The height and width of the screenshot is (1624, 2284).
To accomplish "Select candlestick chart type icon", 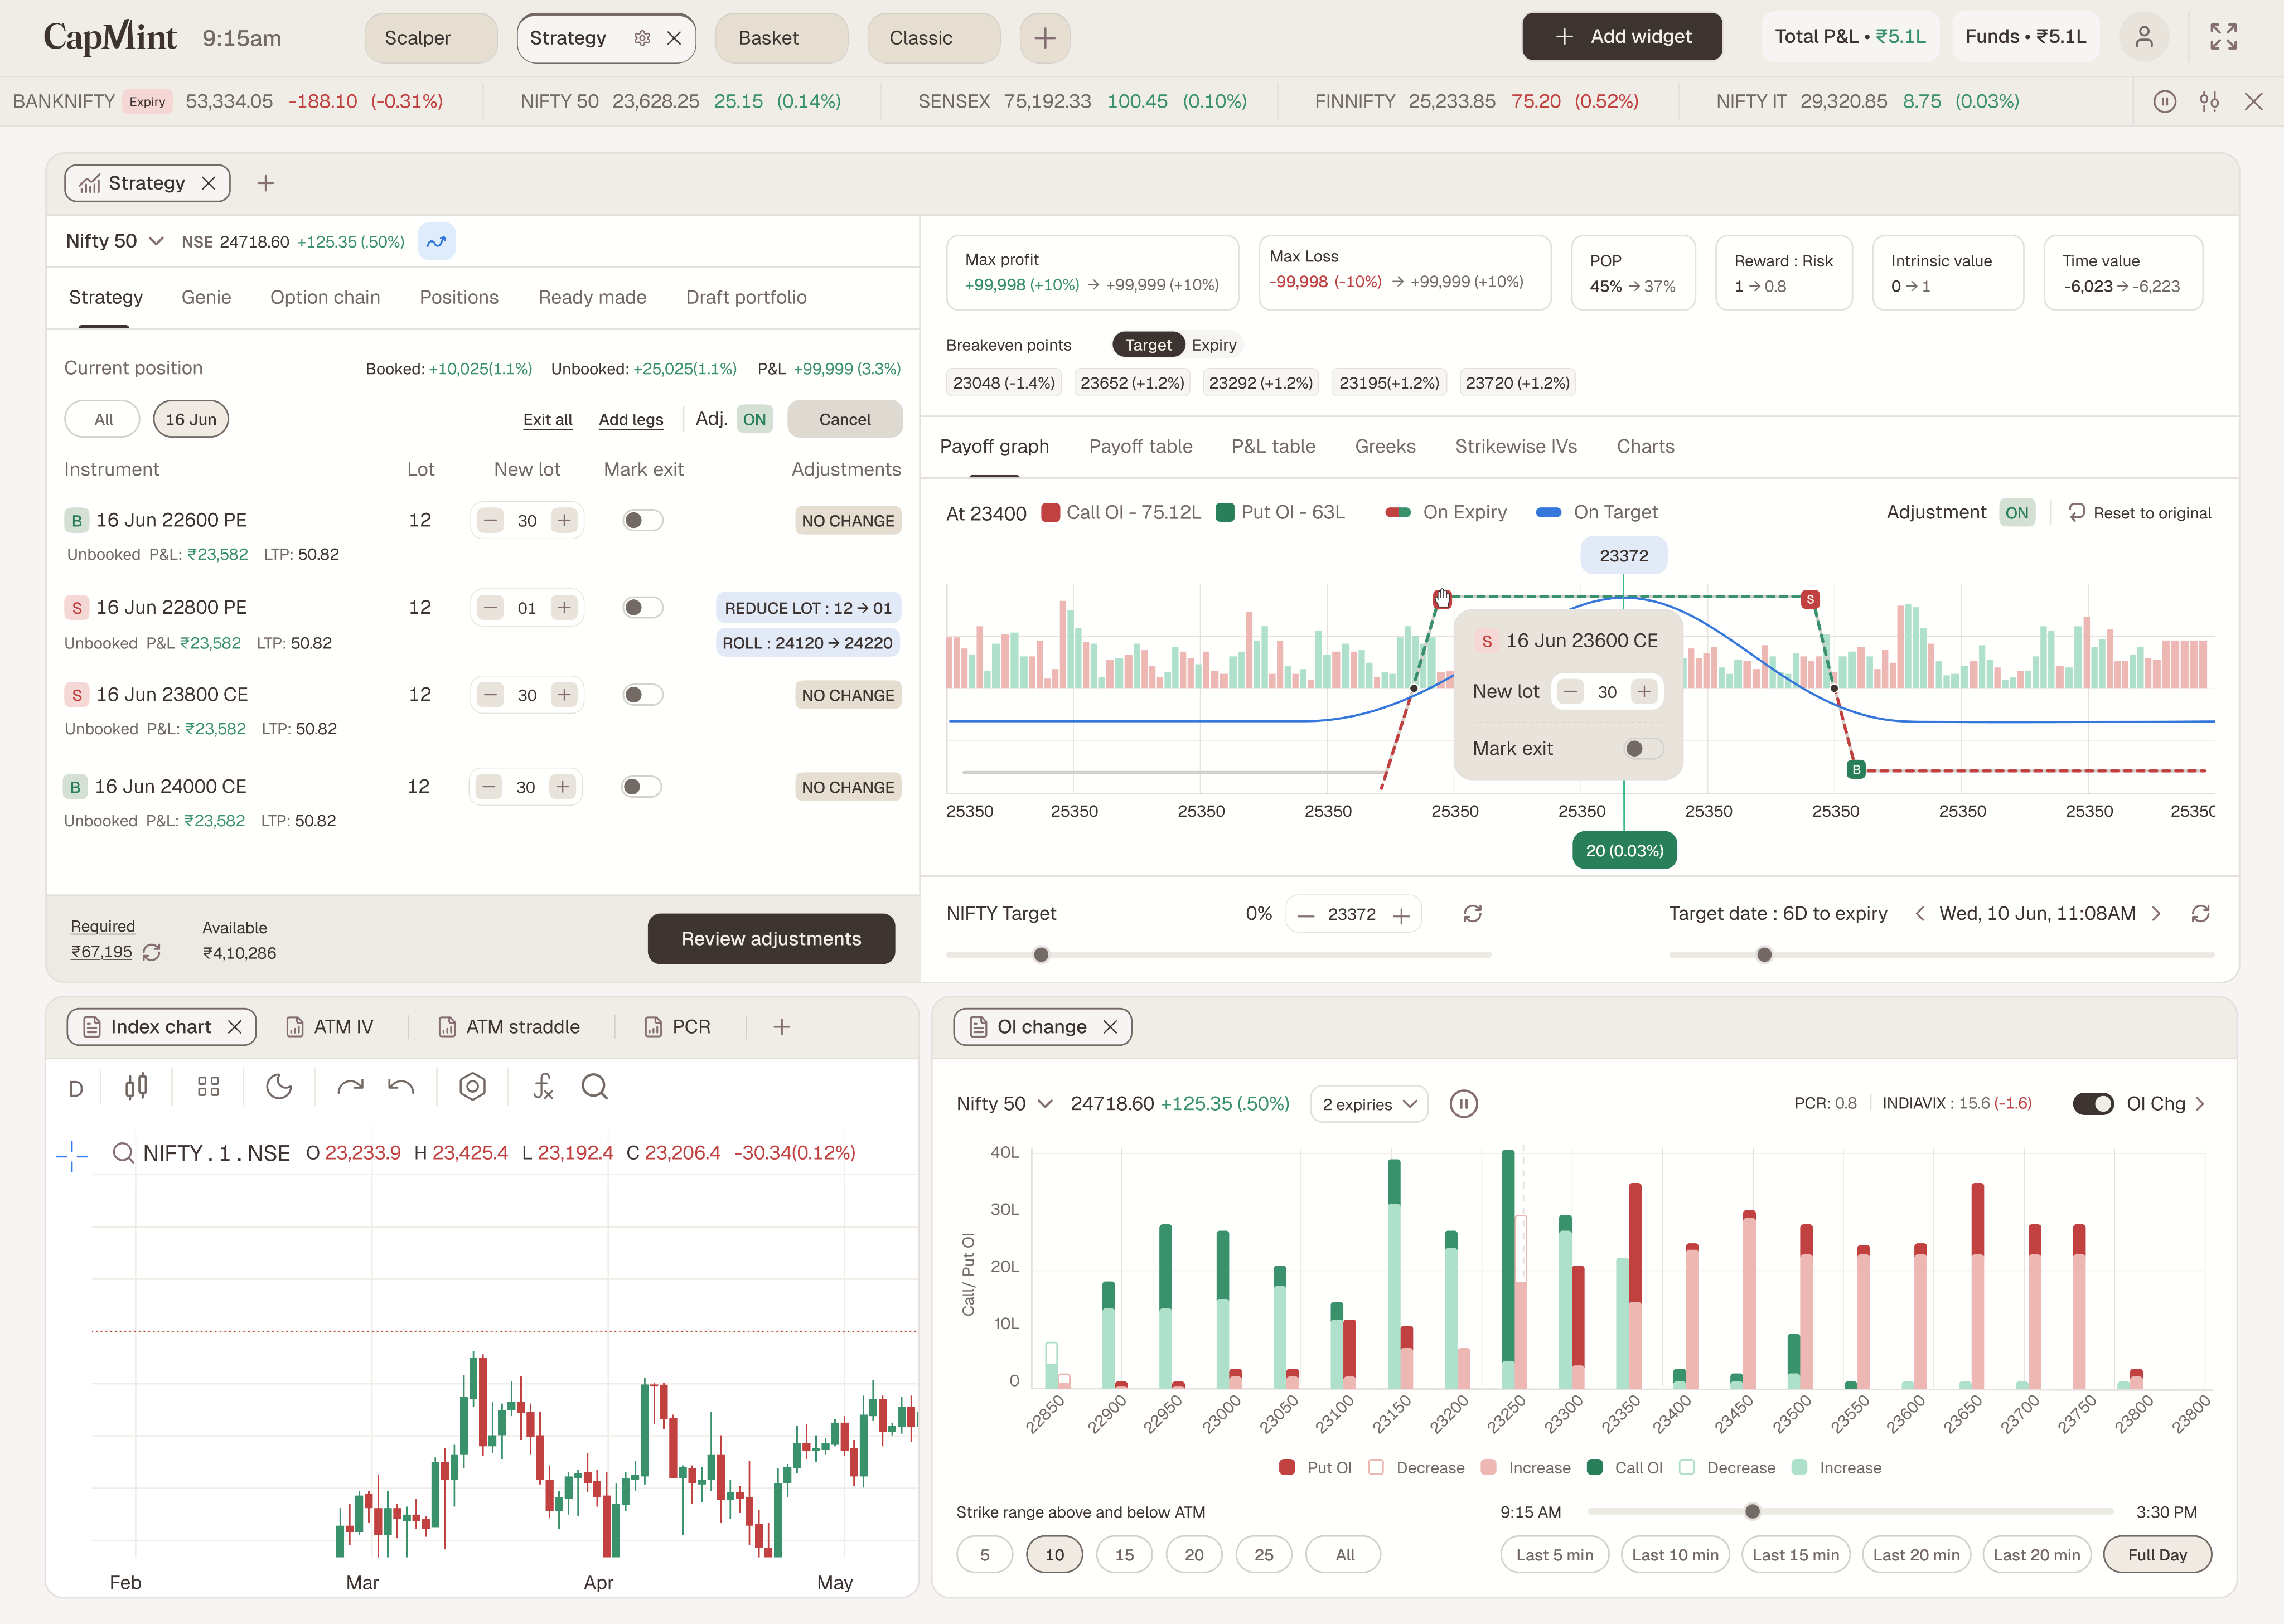I will [137, 1087].
